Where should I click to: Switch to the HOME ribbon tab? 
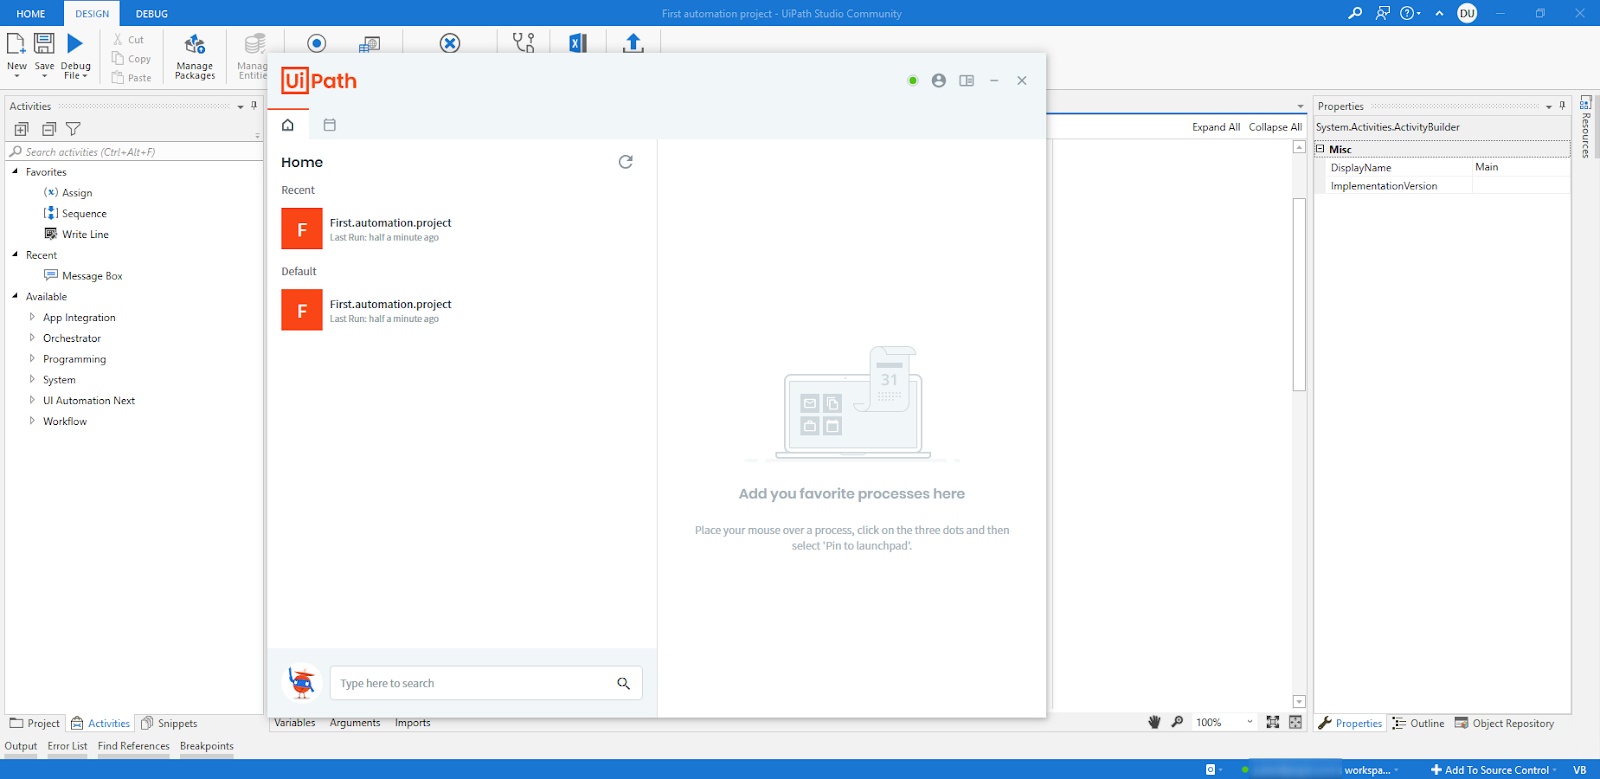coord(31,14)
